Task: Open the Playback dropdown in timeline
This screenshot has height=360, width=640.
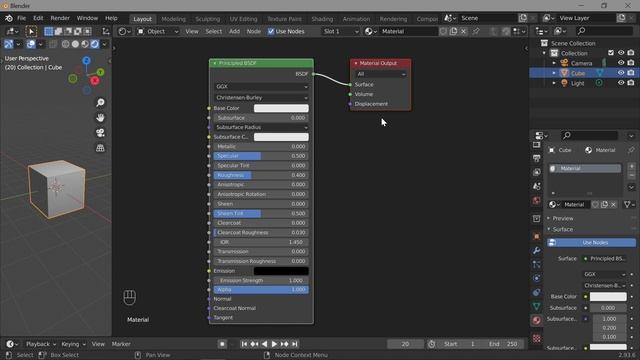Action: click(x=41, y=344)
